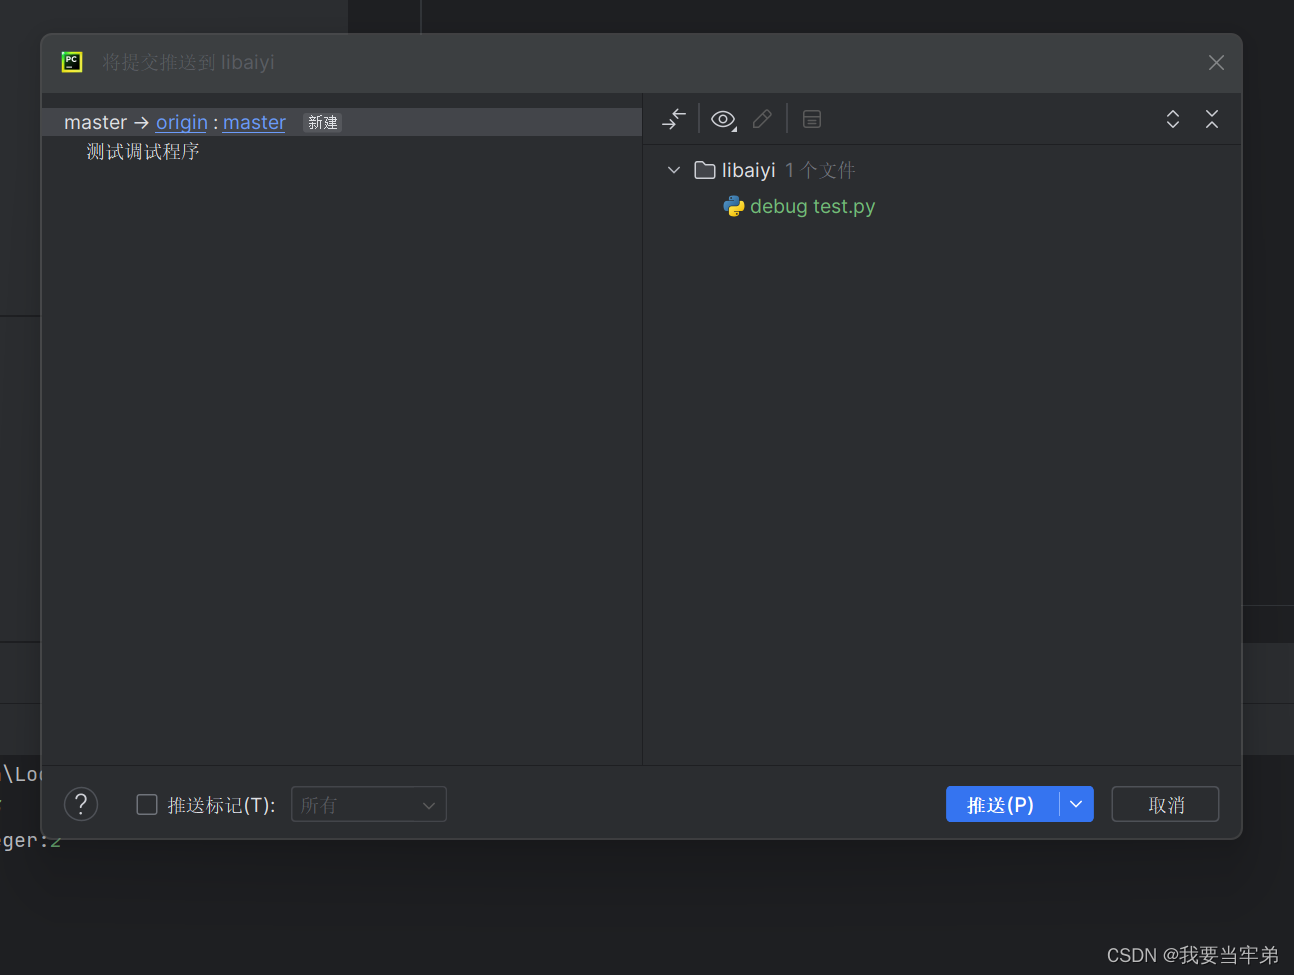Open the 所有 tags dropdown
Screen dimensions: 1294x975
(x=369, y=804)
